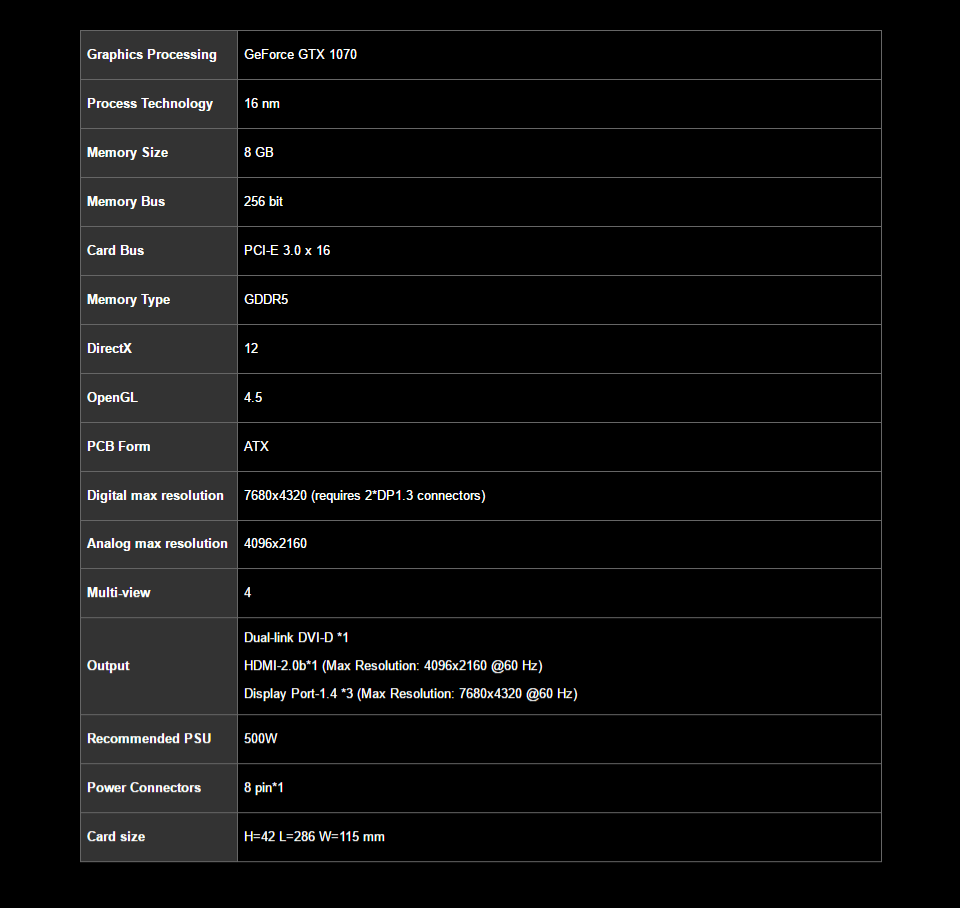Image resolution: width=960 pixels, height=908 pixels.
Task: Select '7680x4320 (requires 2*DP1.3 connectors)' text
Action: (x=365, y=496)
